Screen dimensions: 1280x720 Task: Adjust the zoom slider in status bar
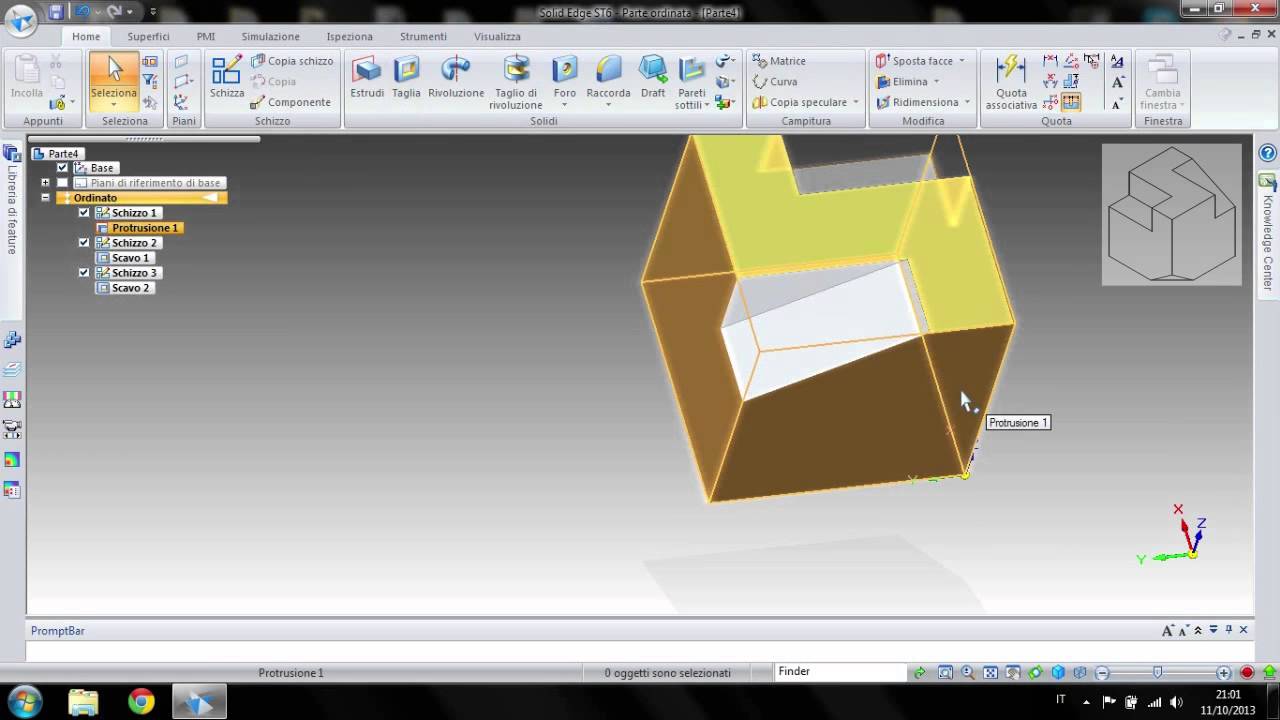[1158, 673]
